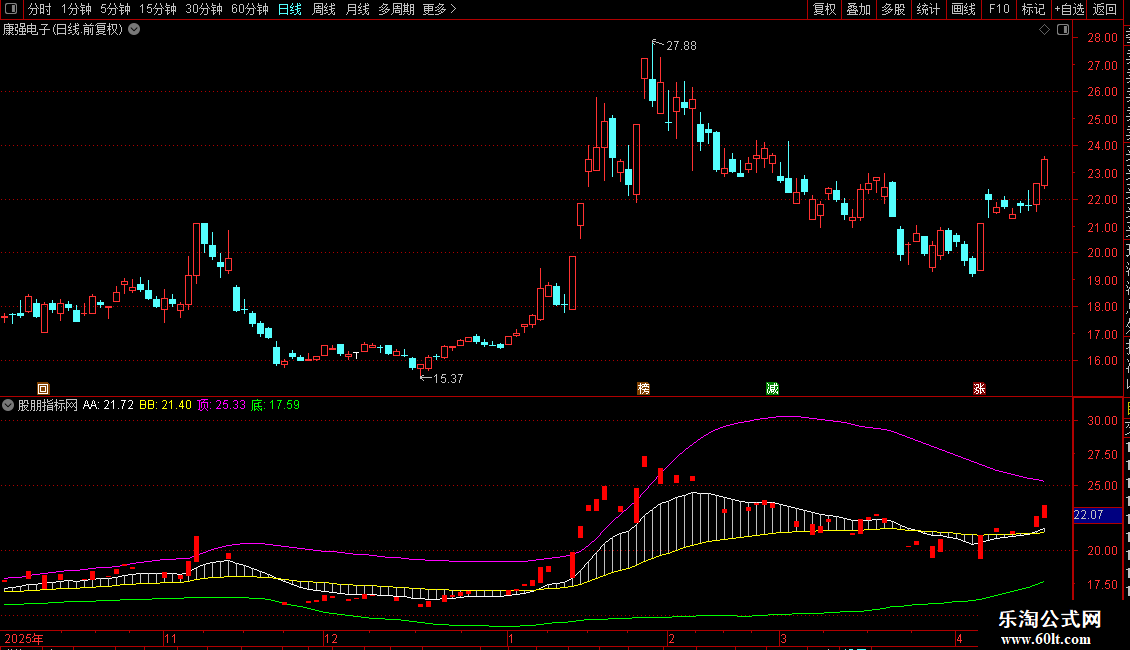Toggle side panel icon in chart header

(x=1062, y=30)
